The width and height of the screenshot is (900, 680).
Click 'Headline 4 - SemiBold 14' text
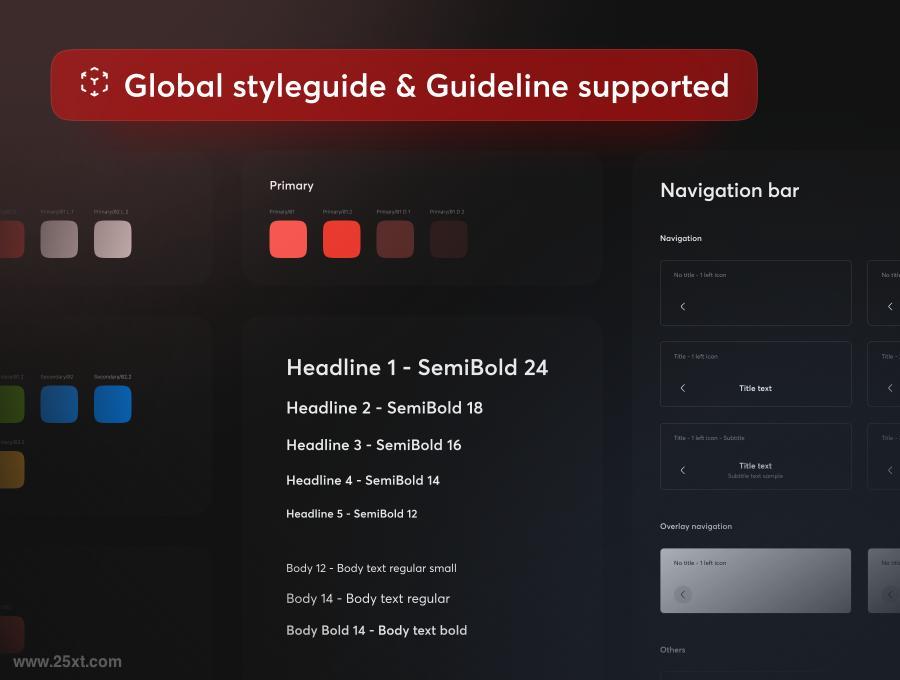pyautogui.click(x=362, y=480)
